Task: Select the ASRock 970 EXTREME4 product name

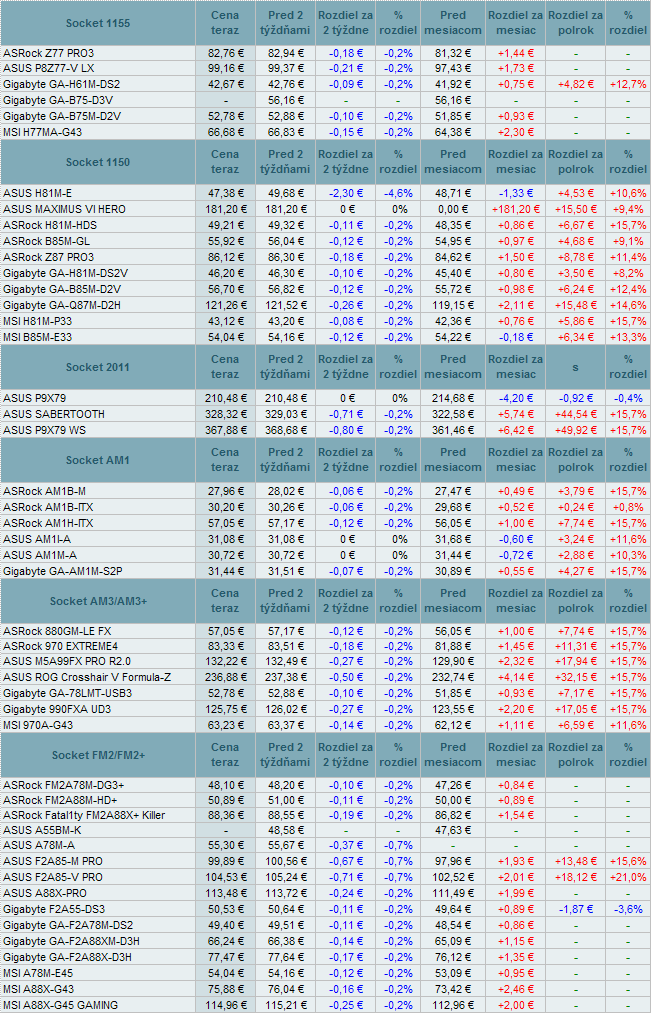Action: (61, 646)
